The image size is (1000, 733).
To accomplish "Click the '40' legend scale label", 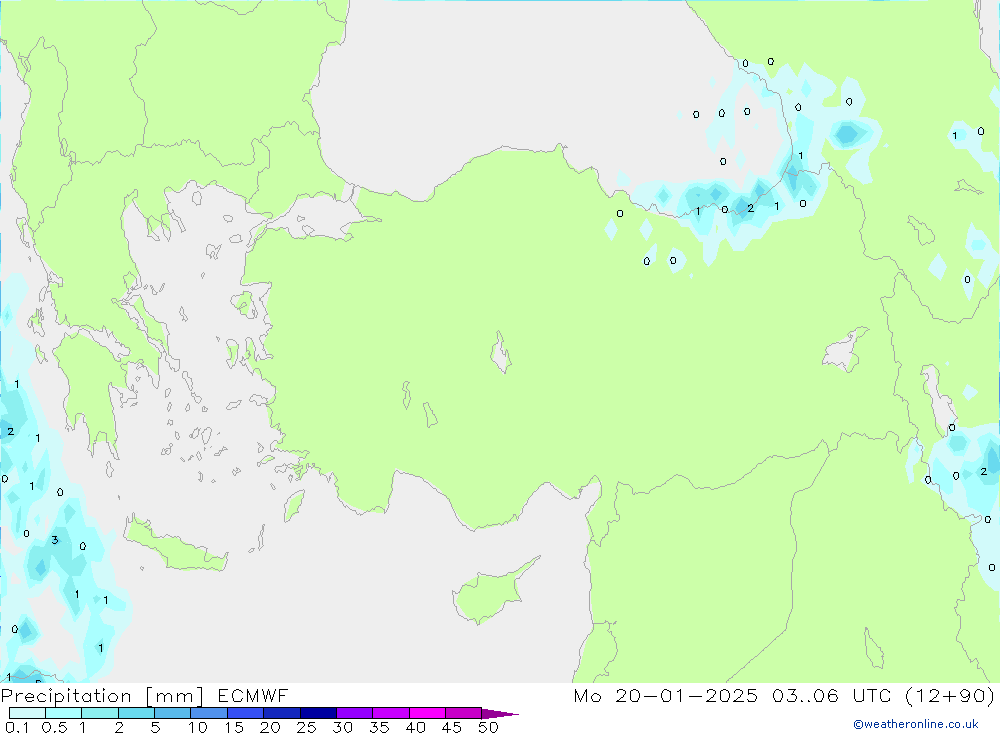I will pyautogui.click(x=415, y=727).
